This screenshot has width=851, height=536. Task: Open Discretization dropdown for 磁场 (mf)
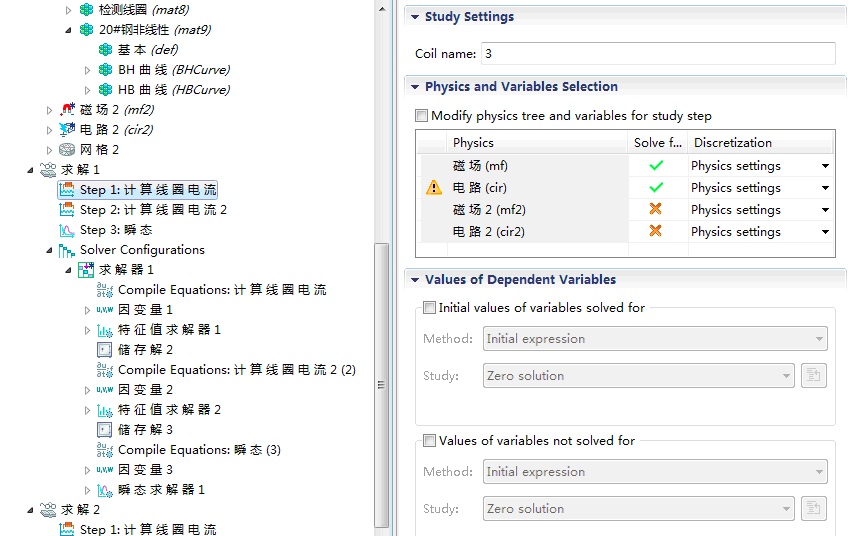(826, 166)
